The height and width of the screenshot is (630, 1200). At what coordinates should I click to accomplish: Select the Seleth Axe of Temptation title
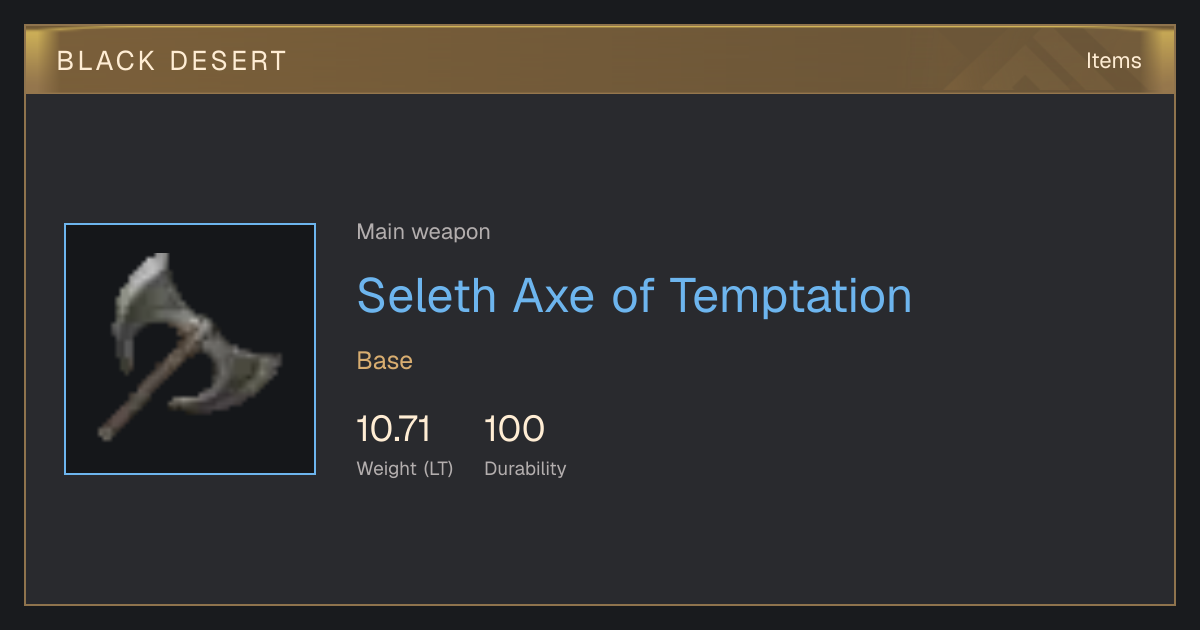[634, 295]
